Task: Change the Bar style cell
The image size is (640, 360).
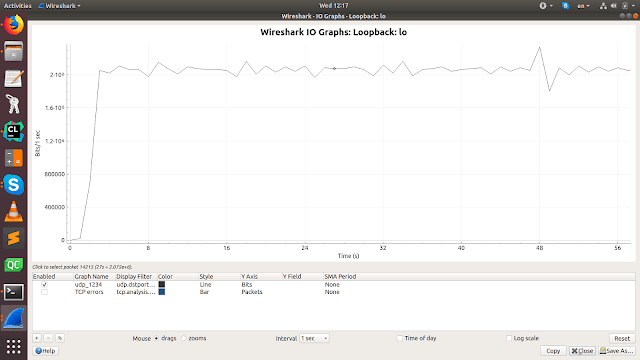Action: point(204,292)
